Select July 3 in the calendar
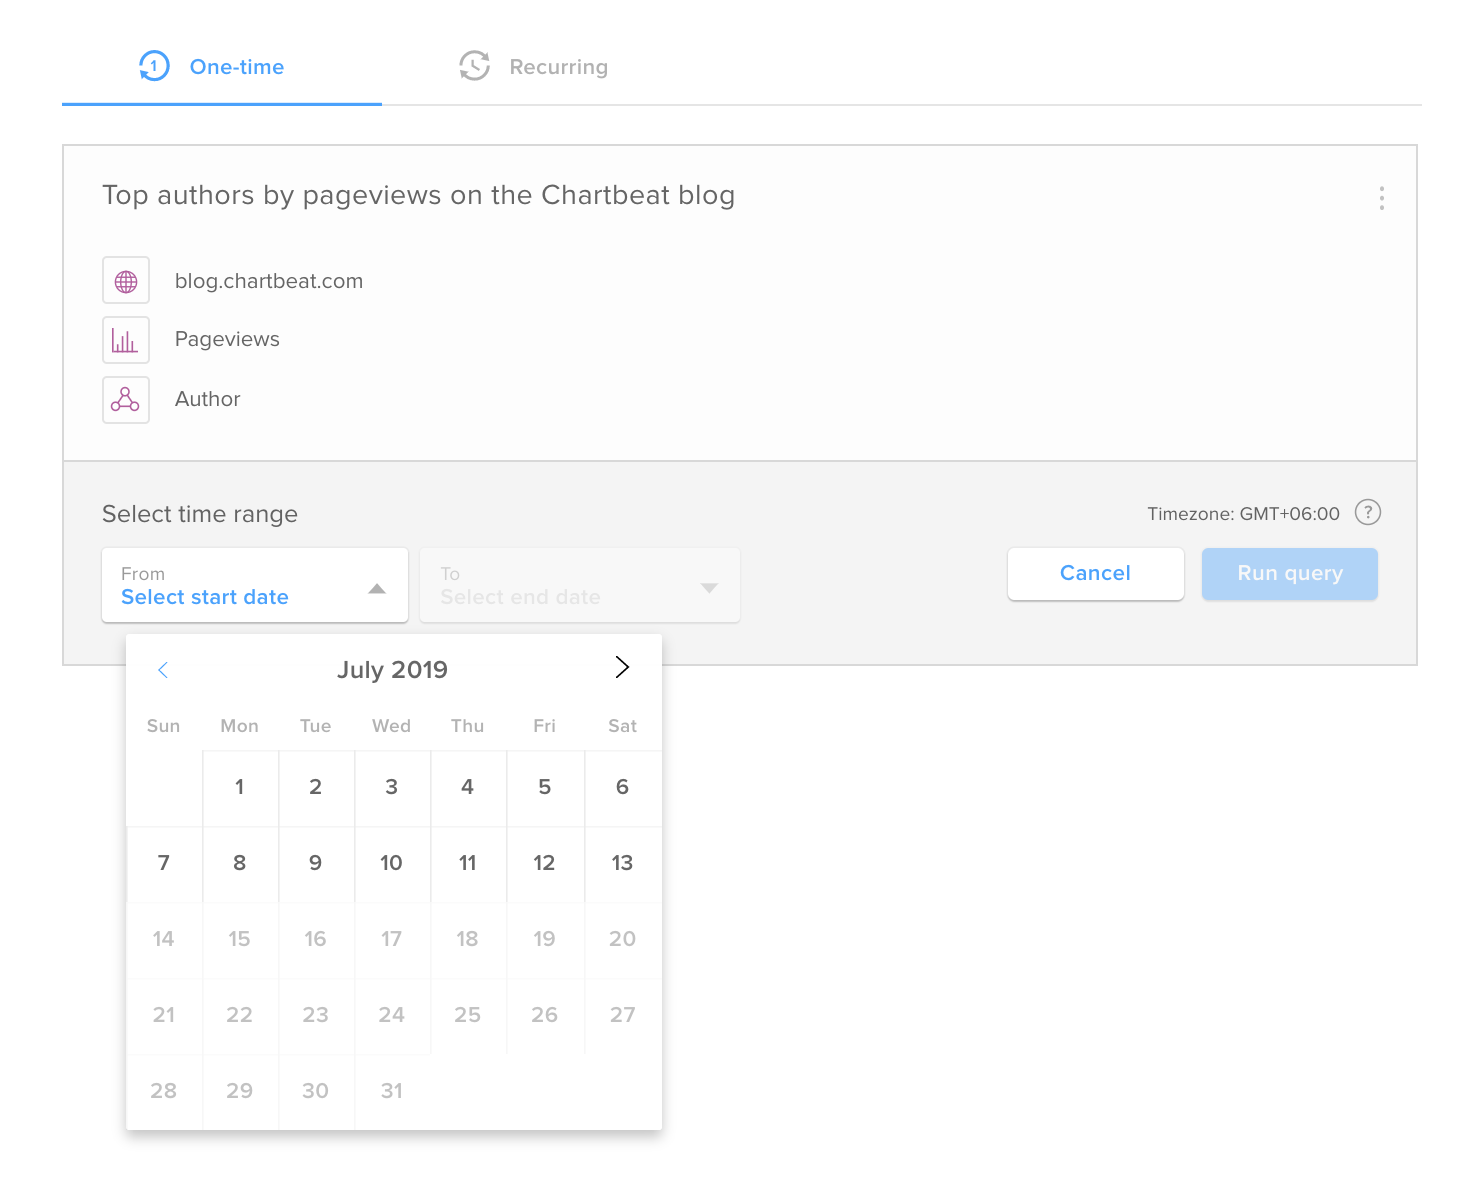This screenshot has width=1480, height=1178. coord(392,788)
